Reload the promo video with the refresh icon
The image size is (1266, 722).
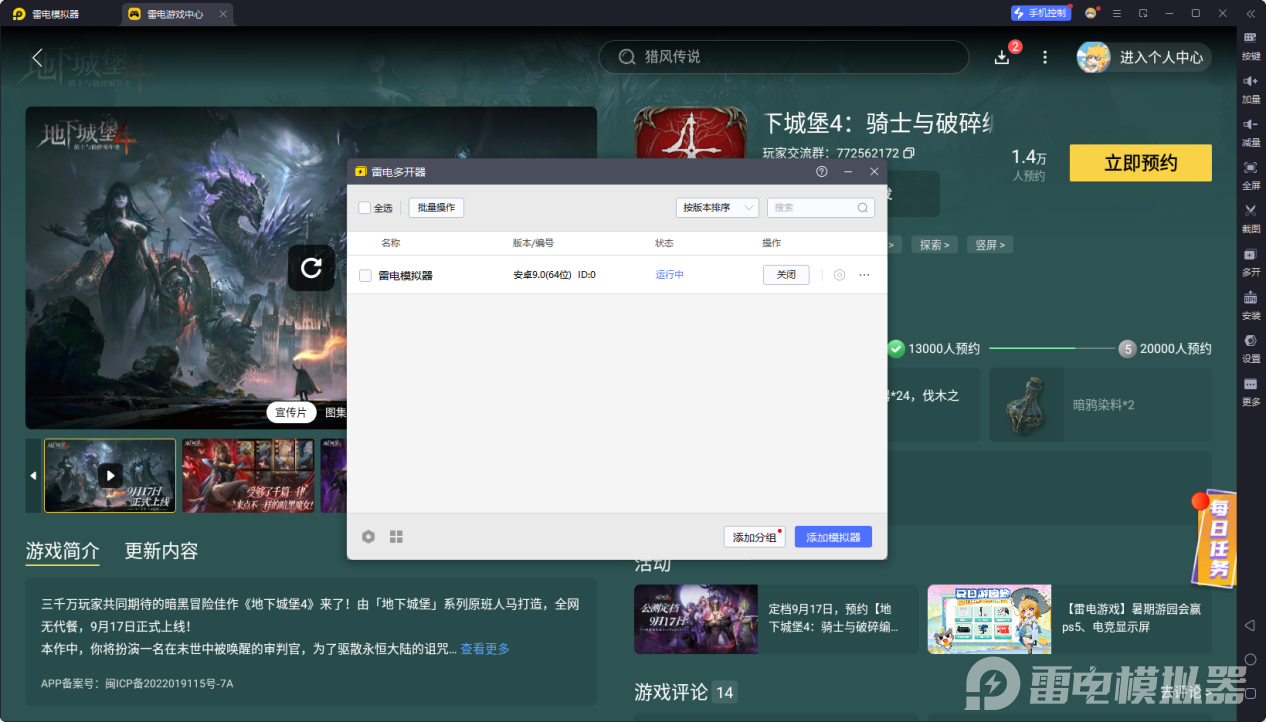click(x=311, y=268)
